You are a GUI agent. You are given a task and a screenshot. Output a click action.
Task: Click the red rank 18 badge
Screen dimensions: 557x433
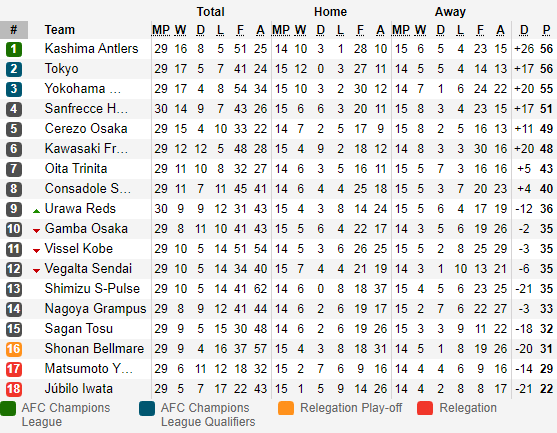[x=14, y=389]
